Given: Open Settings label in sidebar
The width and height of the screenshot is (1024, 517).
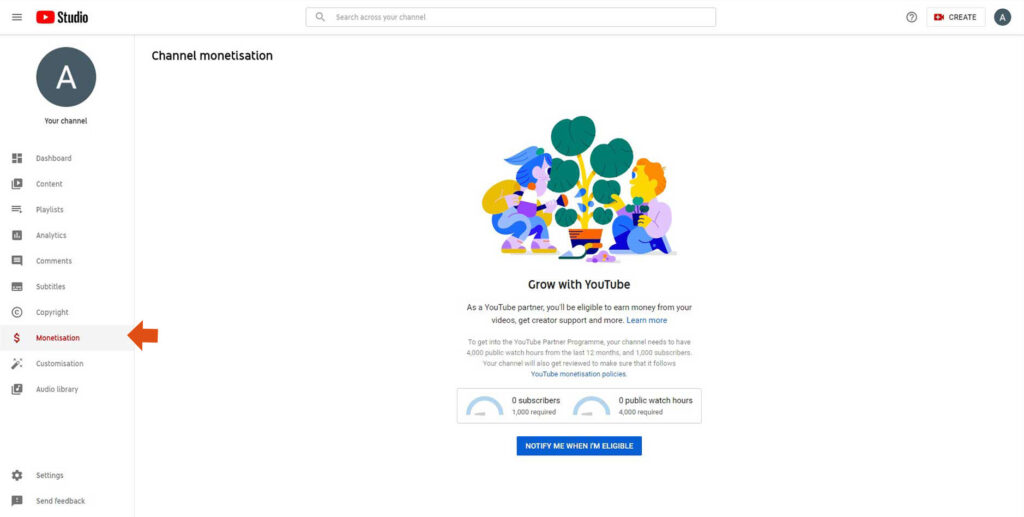Looking at the screenshot, I should (x=50, y=475).
